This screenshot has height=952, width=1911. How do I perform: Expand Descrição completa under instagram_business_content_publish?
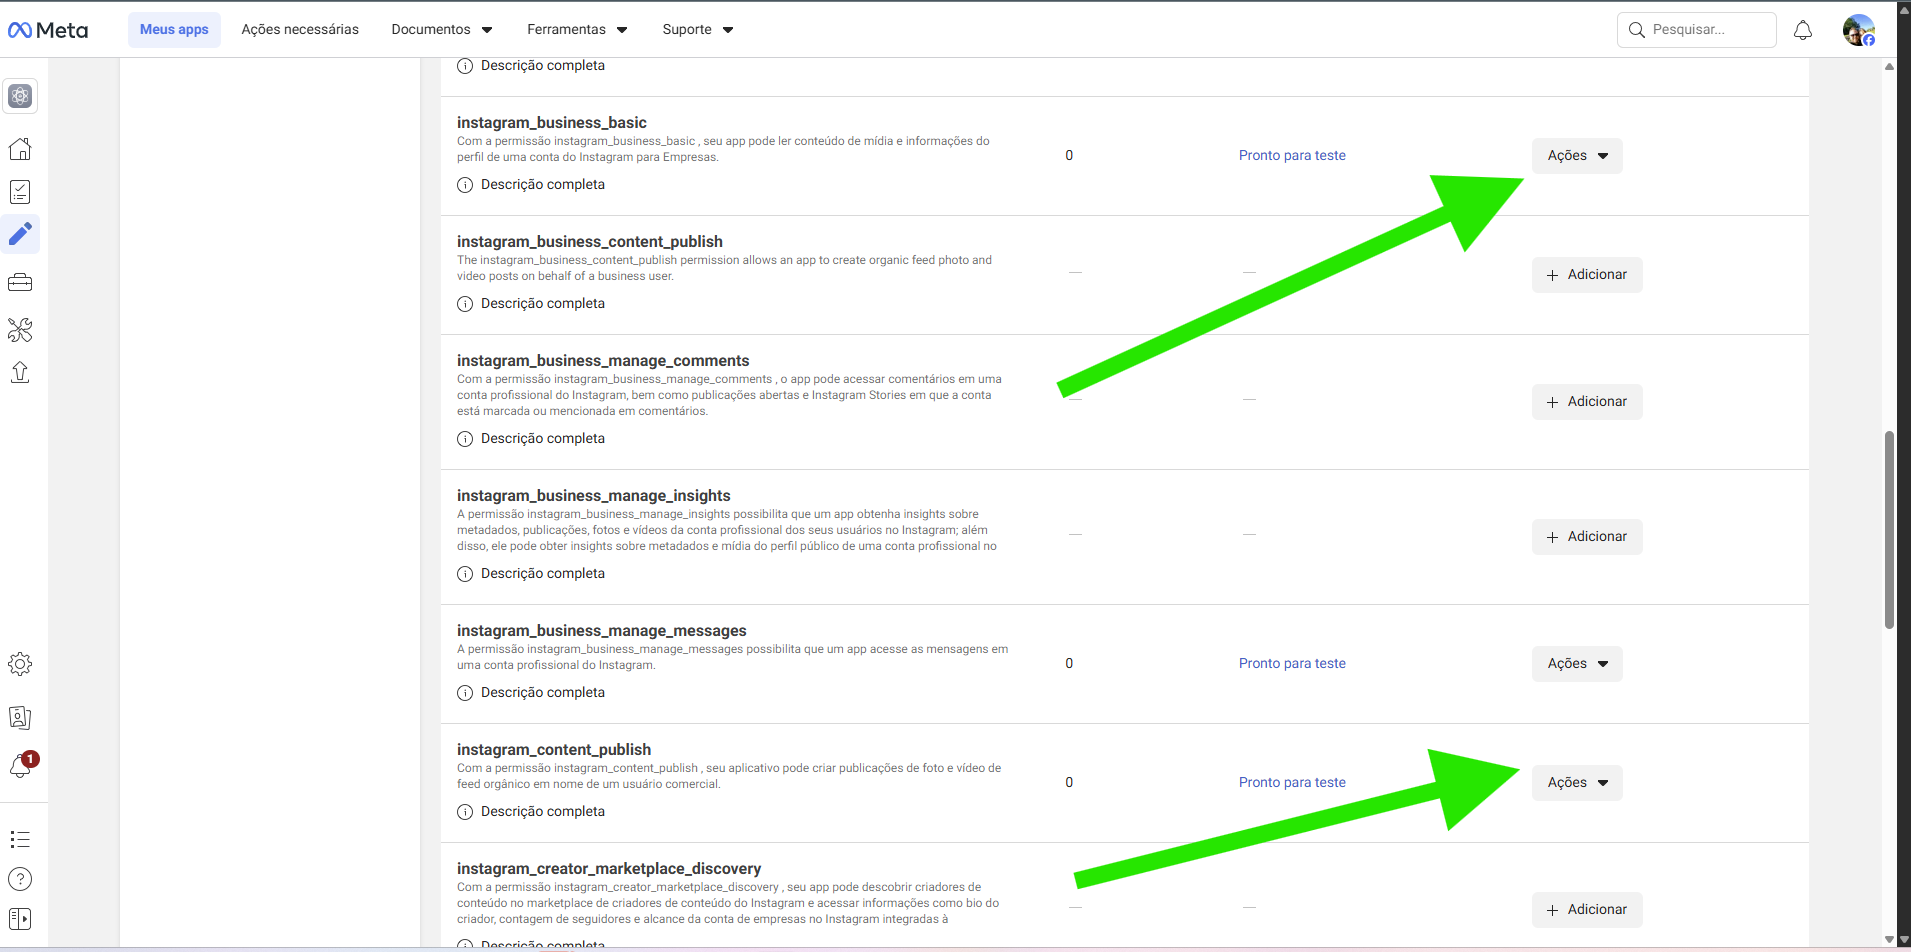point(542,304)
